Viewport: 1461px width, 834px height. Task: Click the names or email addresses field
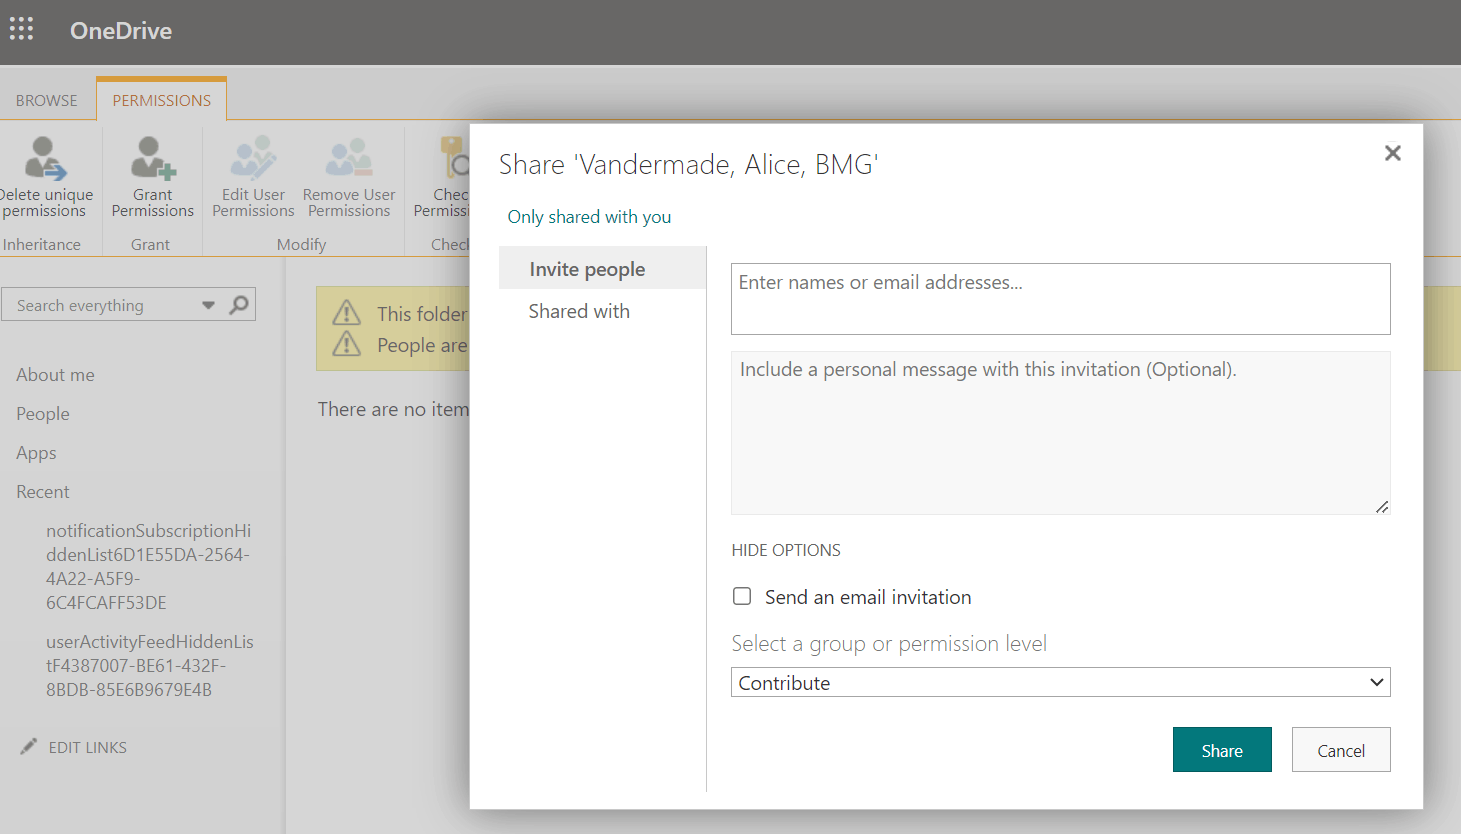(x=1060, y=298)
